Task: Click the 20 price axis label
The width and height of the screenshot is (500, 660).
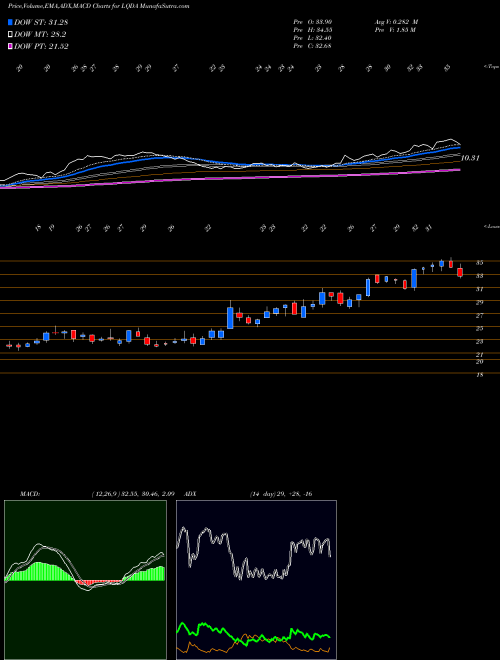Action: (x=479, y=361)
